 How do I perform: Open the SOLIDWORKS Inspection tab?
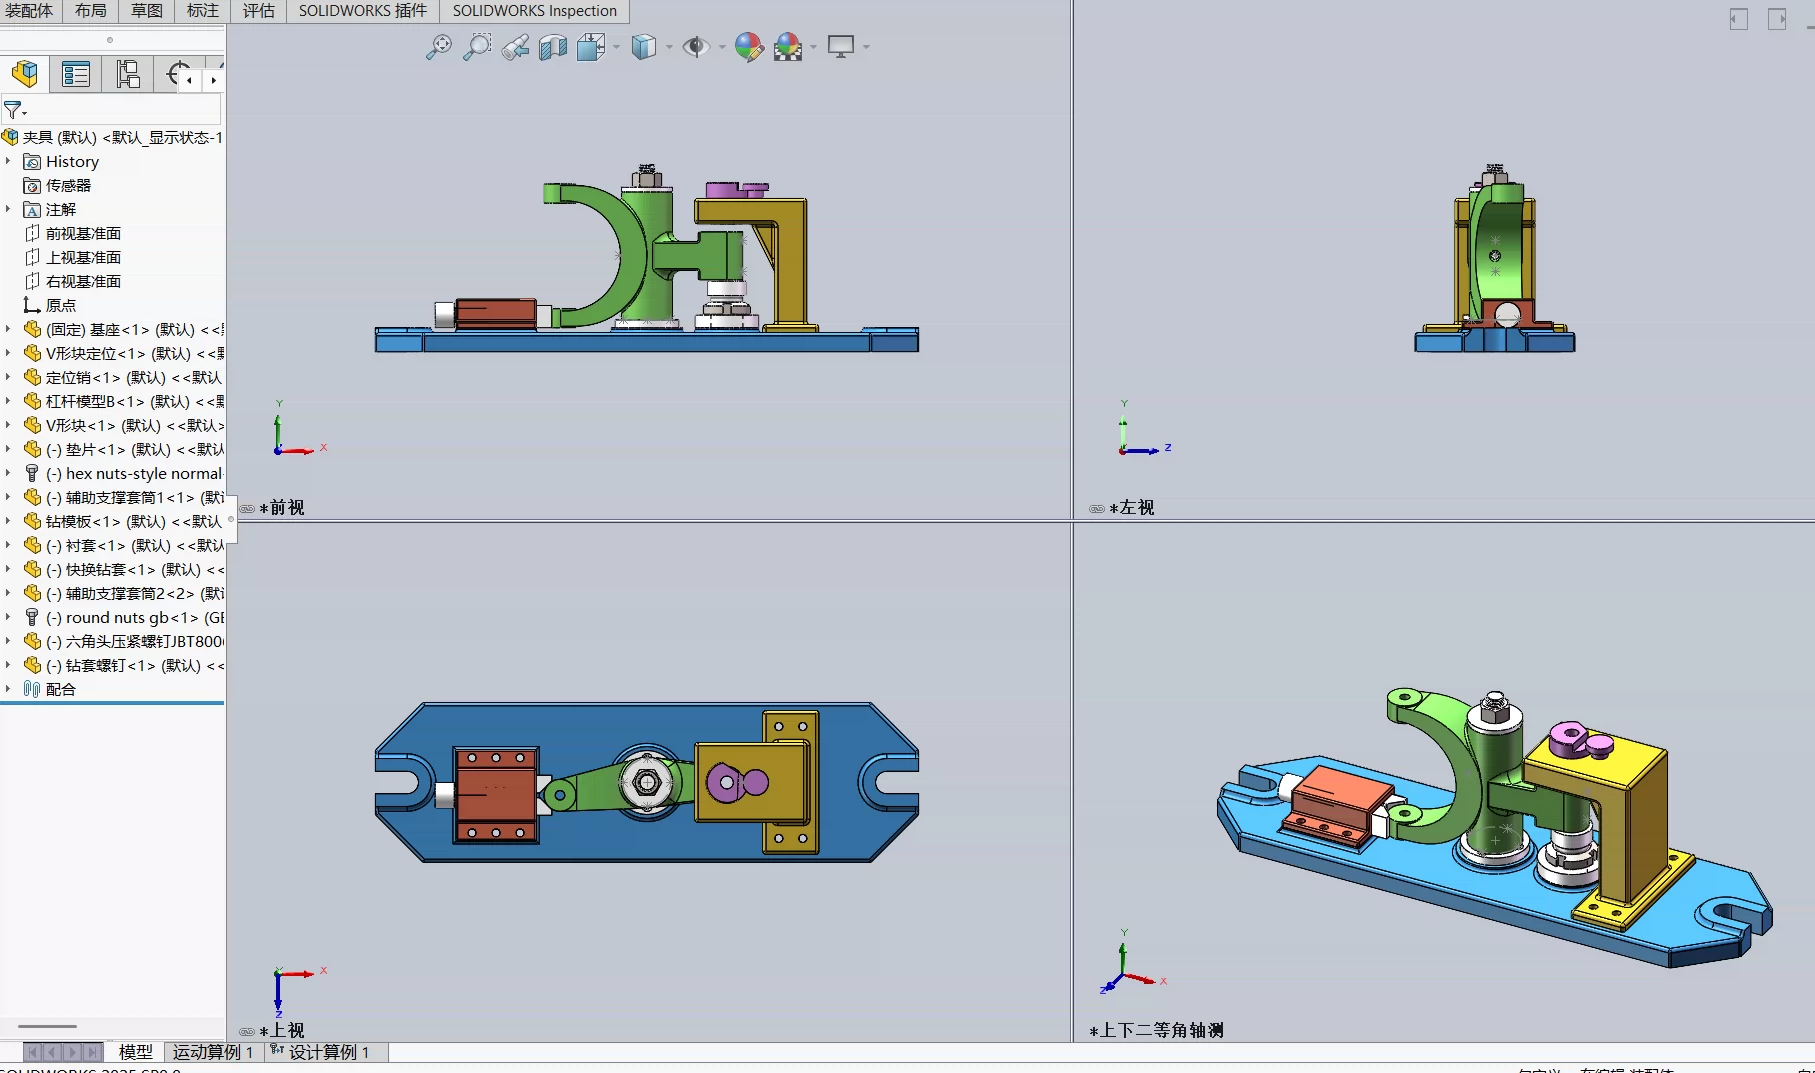(535, 11)
